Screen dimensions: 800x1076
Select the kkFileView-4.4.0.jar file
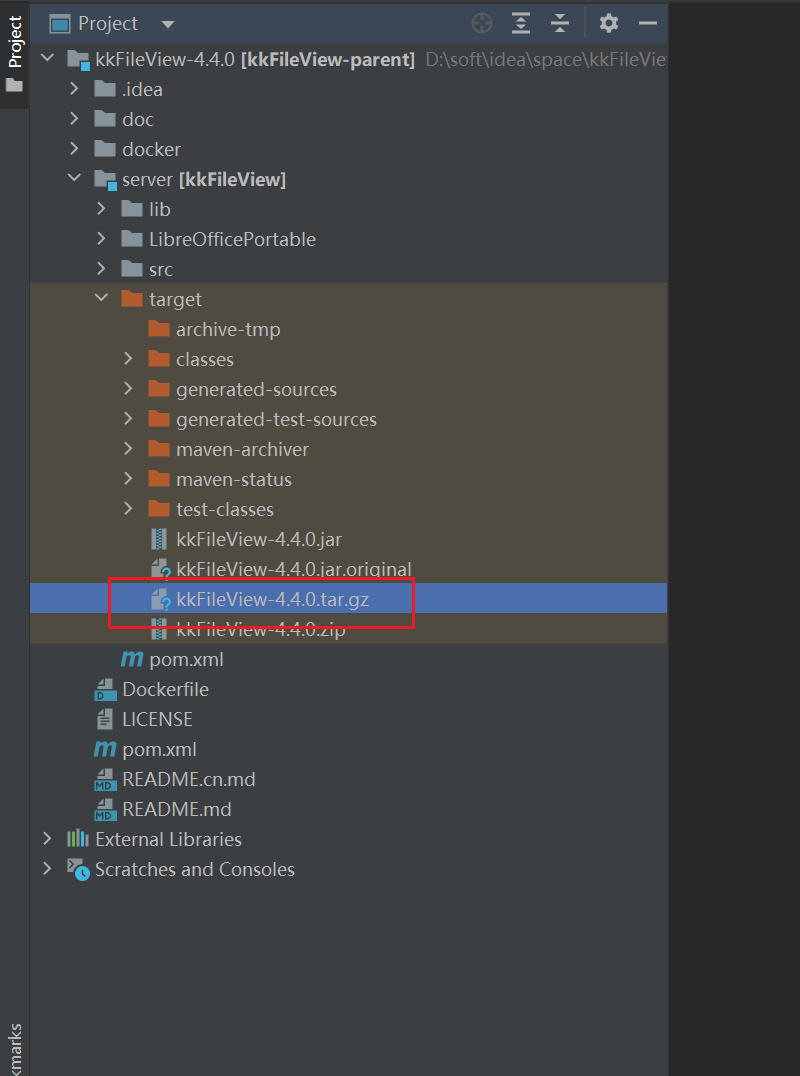[x=259, y=539]
